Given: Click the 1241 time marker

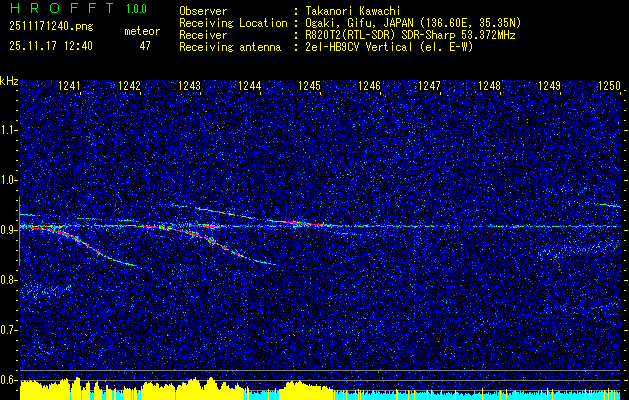Looking at the screenshot, I should [x=70, y=85].
